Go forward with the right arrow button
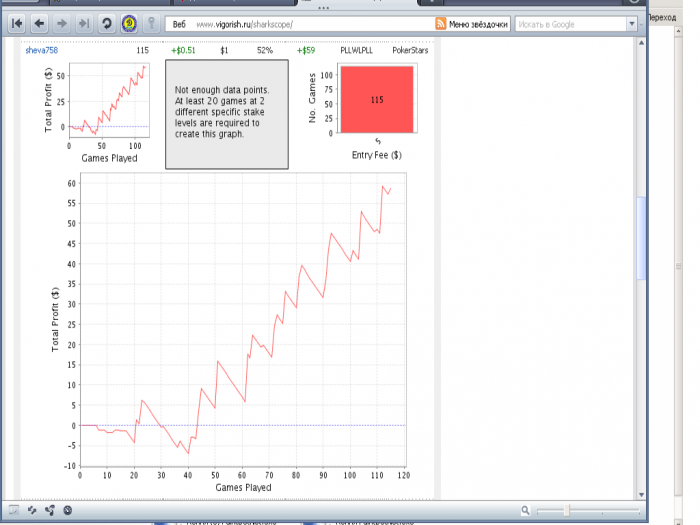The image size is (700, 525). coord(62,23)
